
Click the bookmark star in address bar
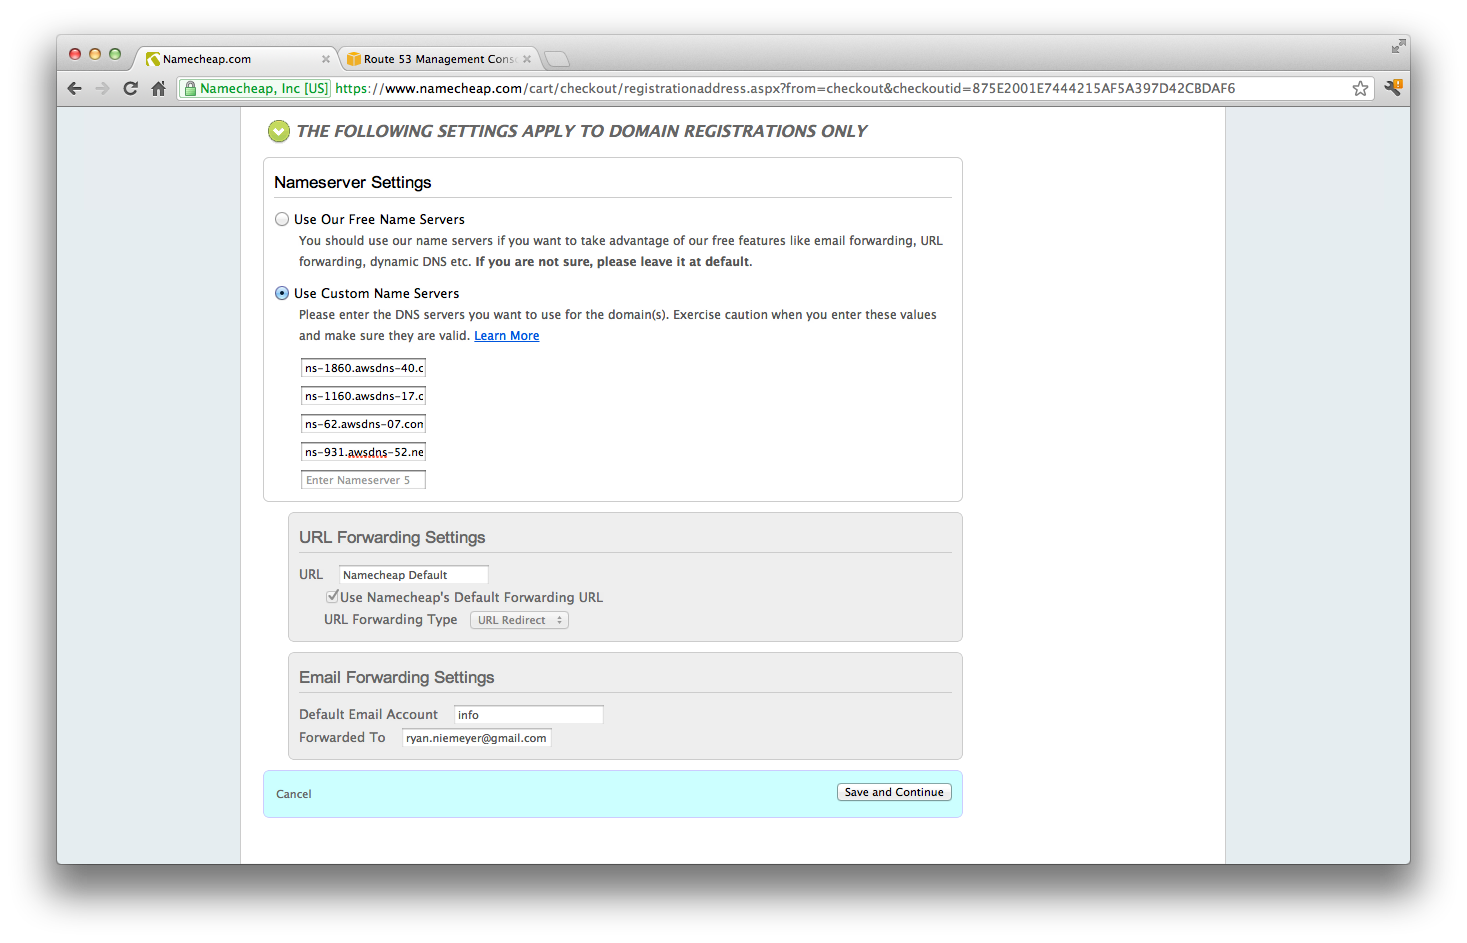point(1360,88)
